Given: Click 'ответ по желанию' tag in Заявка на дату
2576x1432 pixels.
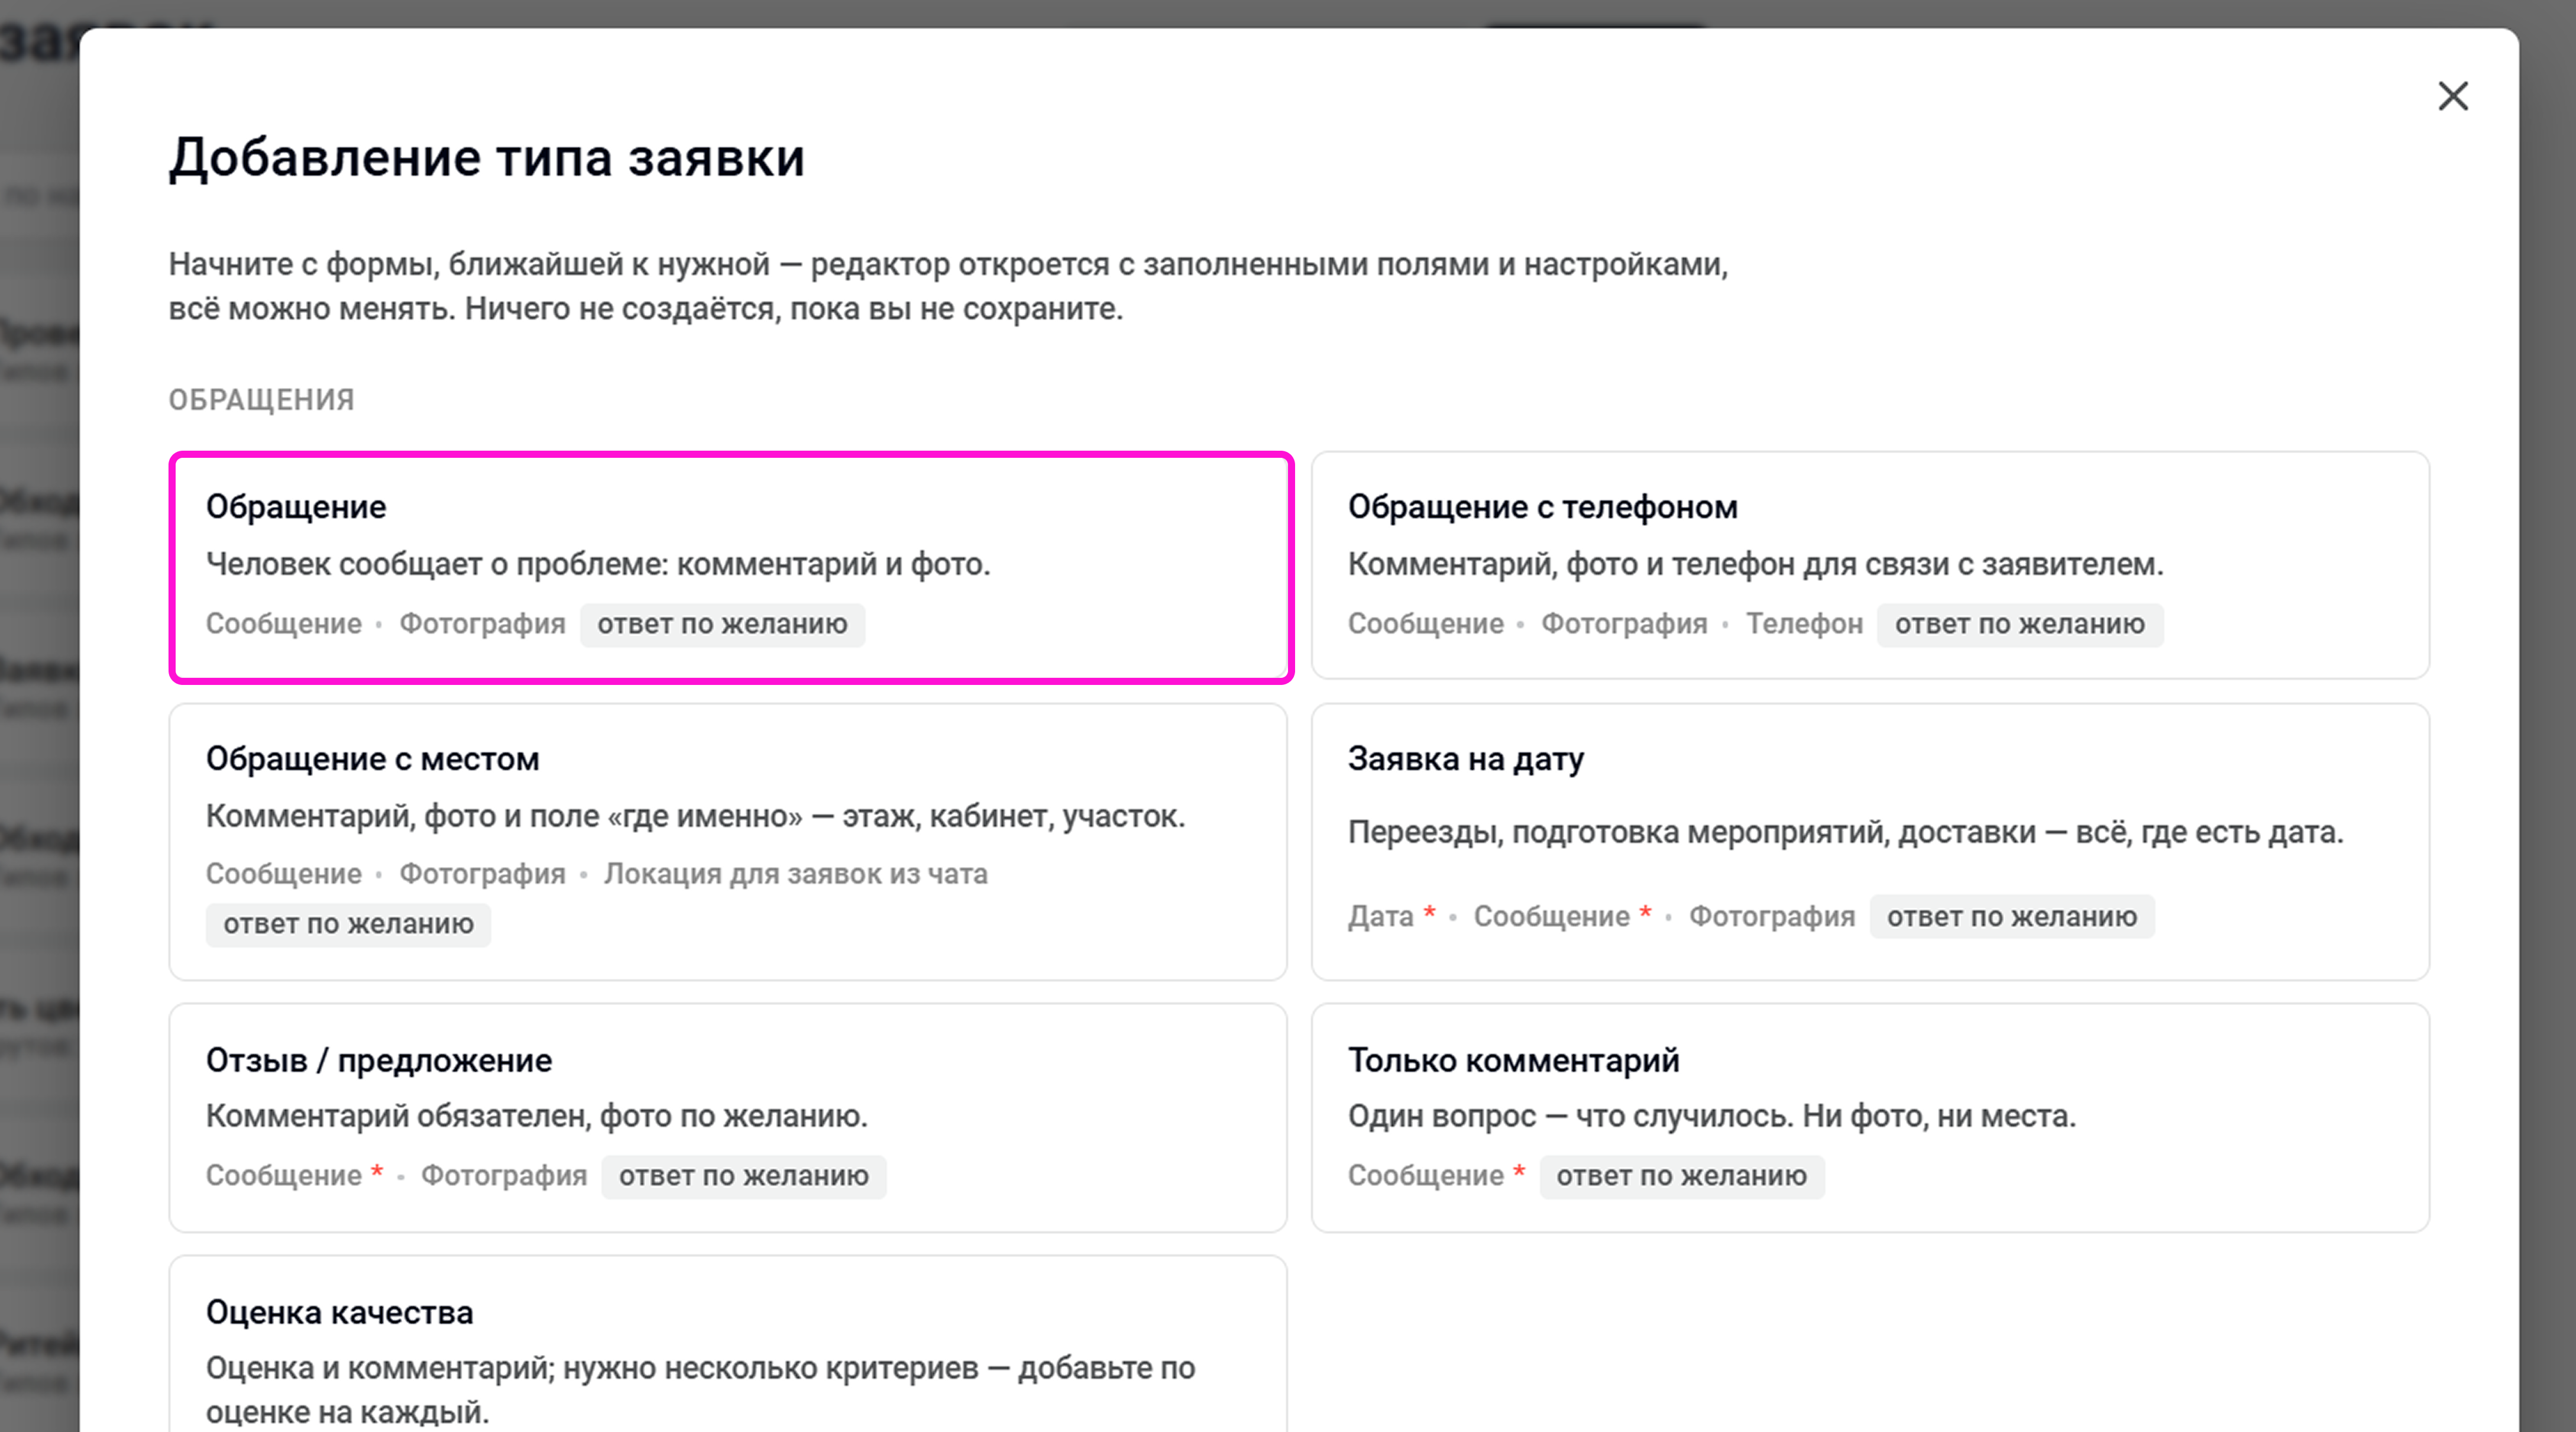Looking at the screenshot, I should pos(2012,917).
